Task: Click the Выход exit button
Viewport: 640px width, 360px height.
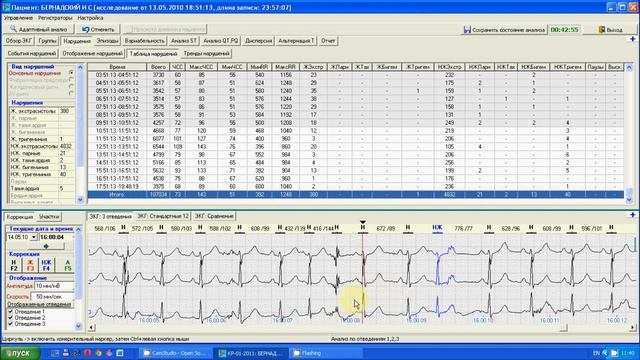Action: (610, 30)
